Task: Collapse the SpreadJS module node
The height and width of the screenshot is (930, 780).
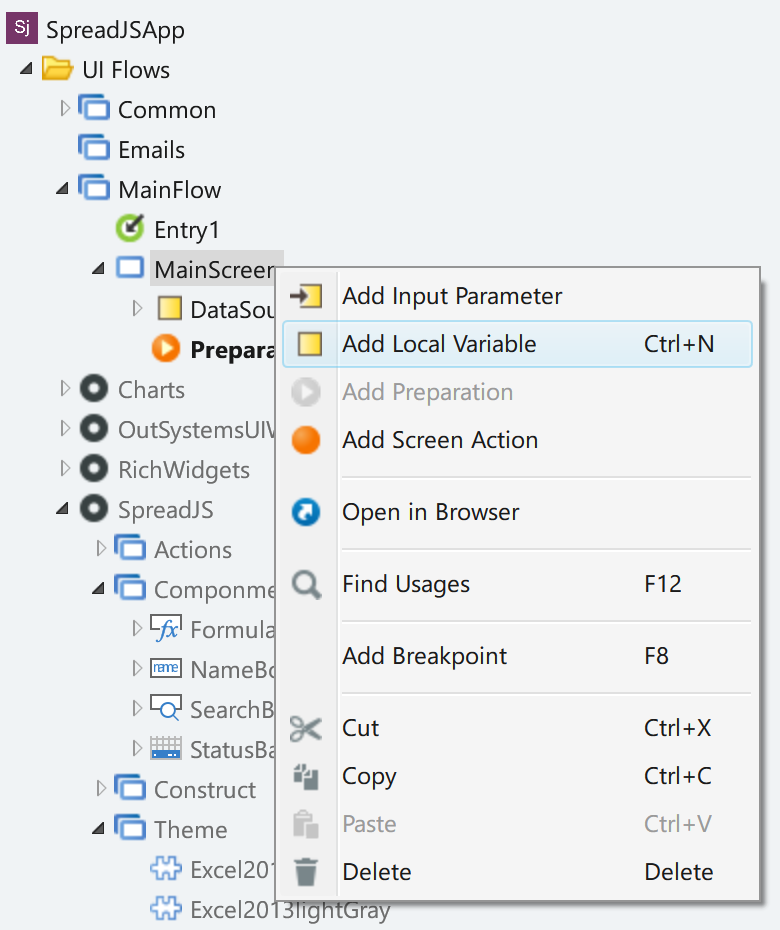Action: 62,509
